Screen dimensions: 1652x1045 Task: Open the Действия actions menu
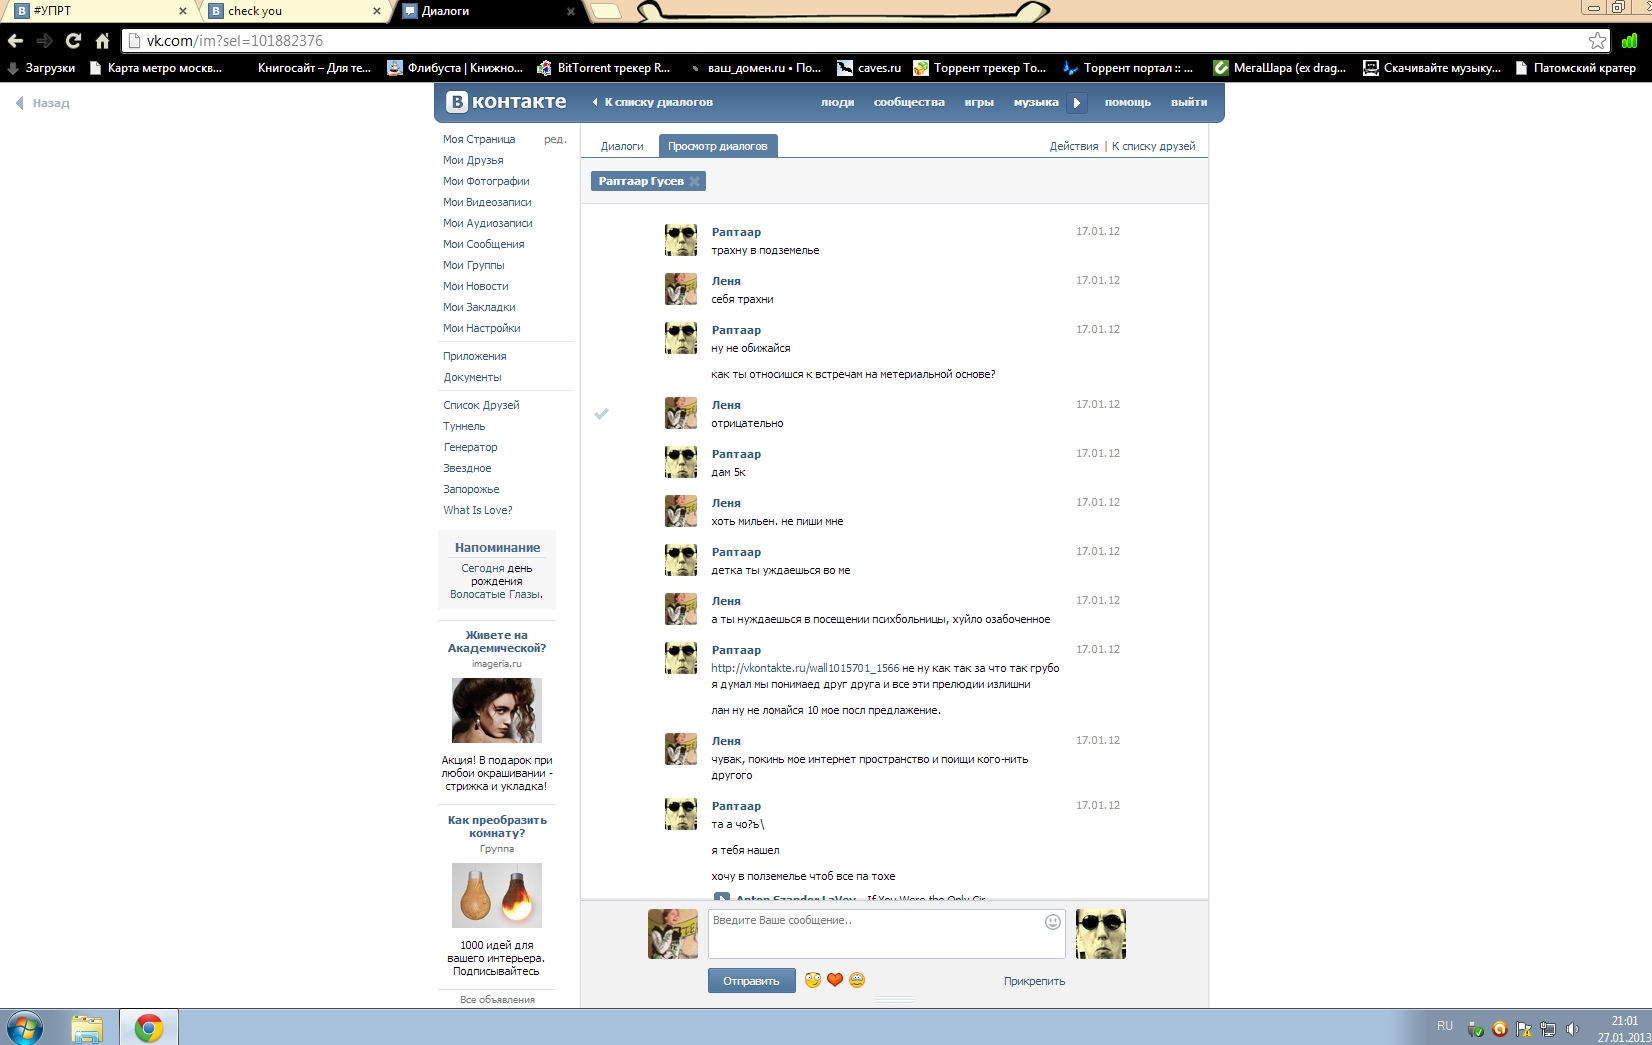point(1074,146)
